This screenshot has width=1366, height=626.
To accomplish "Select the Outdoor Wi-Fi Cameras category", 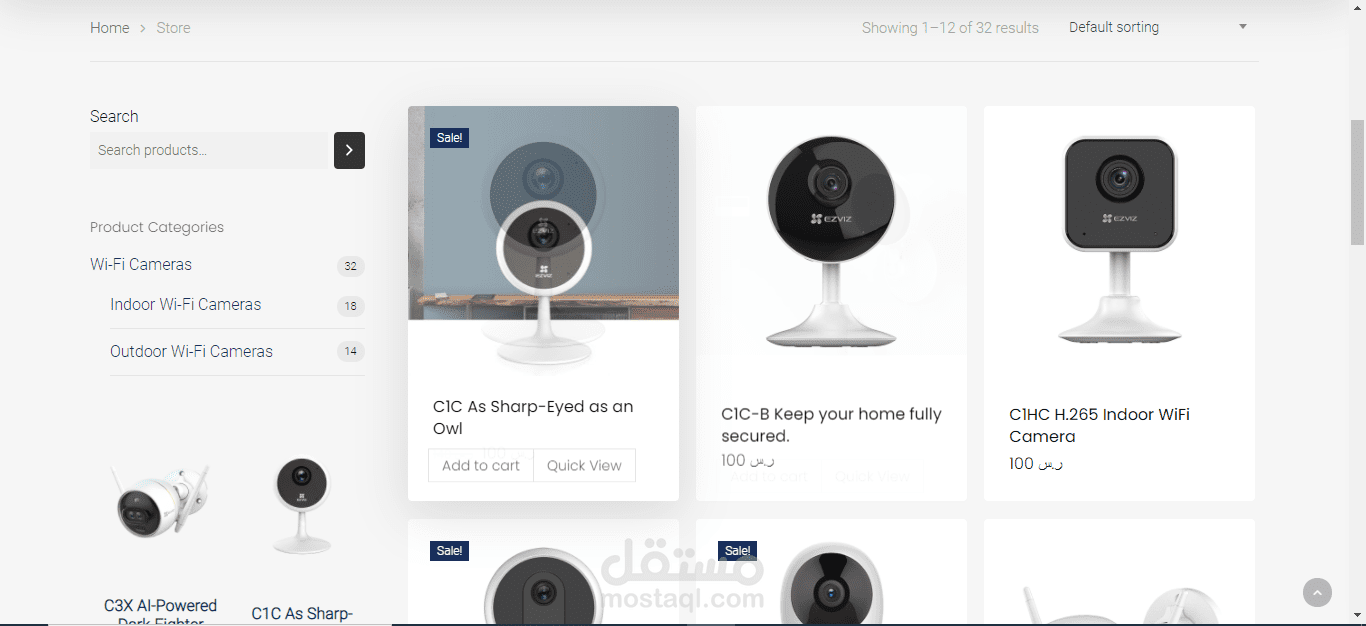I will tap(192, 351).
